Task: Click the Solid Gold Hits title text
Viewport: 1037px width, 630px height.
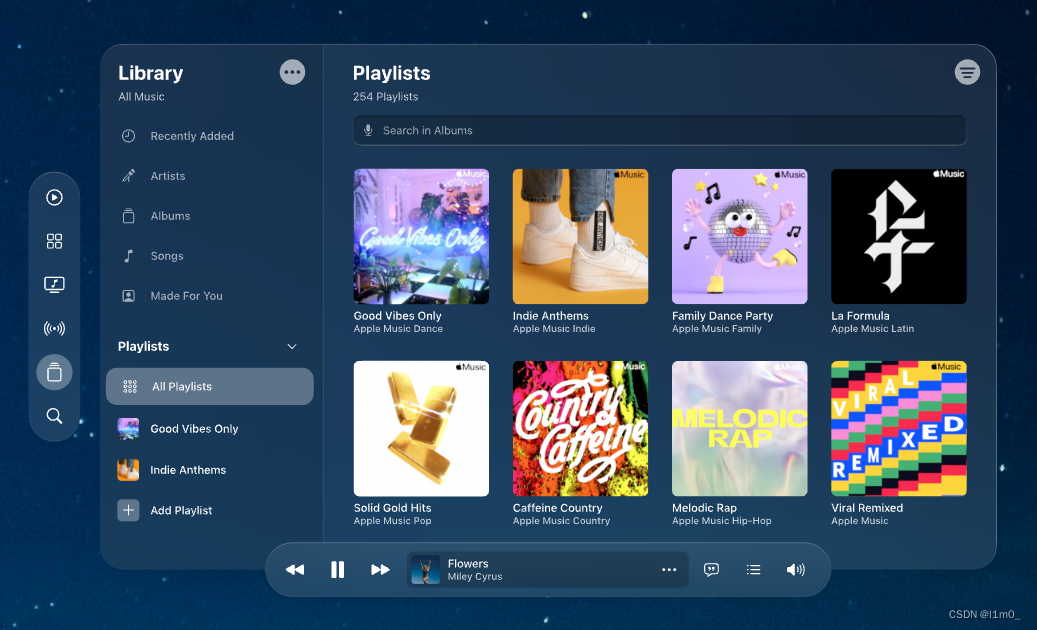Action: coord(392,508)
